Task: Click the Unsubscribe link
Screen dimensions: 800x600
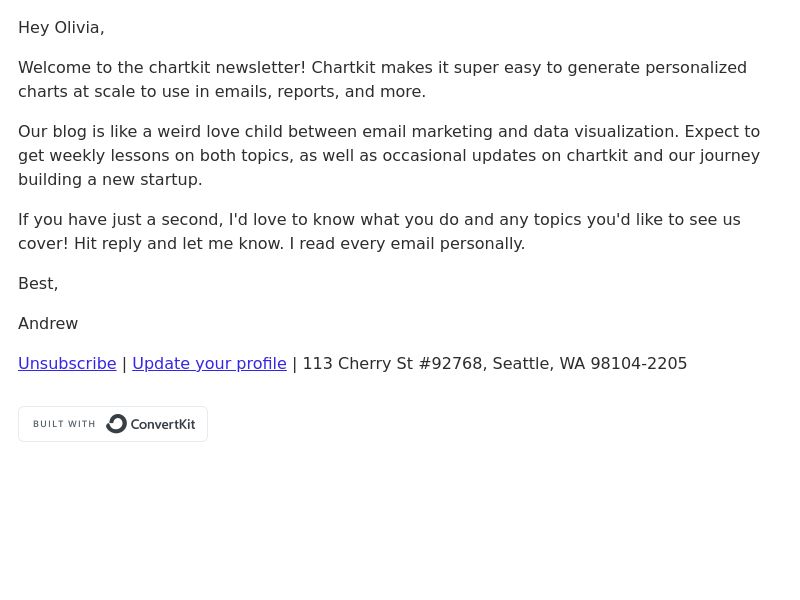Action: click(67, 363)
